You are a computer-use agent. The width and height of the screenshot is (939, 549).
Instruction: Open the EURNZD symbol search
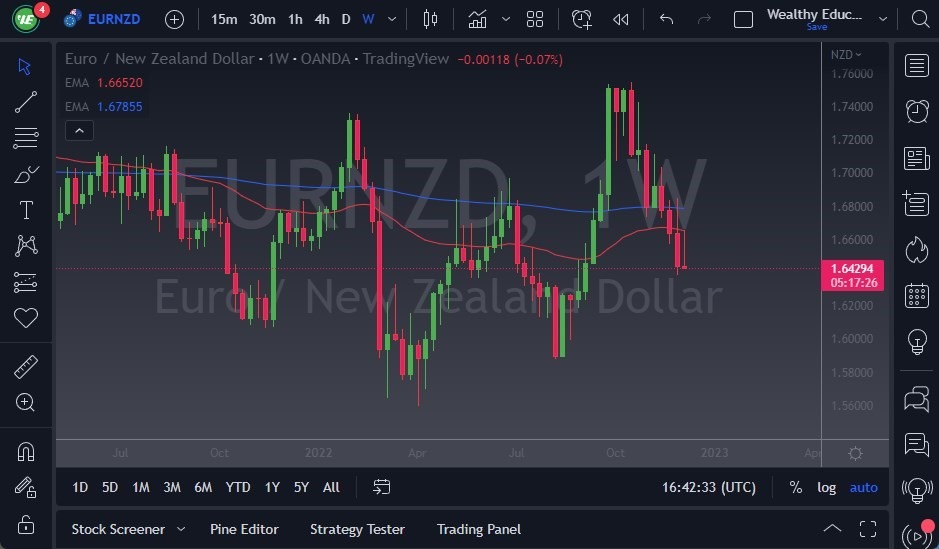[x=103, y=19]
